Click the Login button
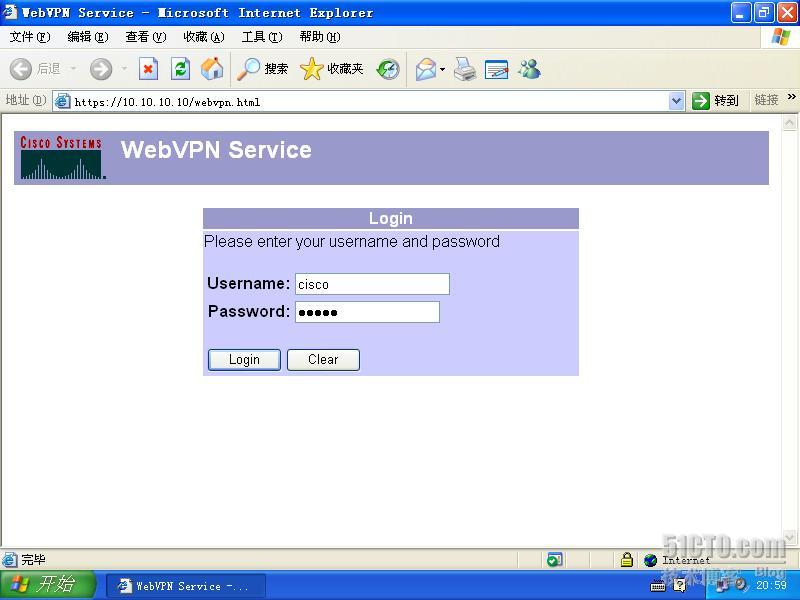800x600 pixels. [x=244, y=360]
